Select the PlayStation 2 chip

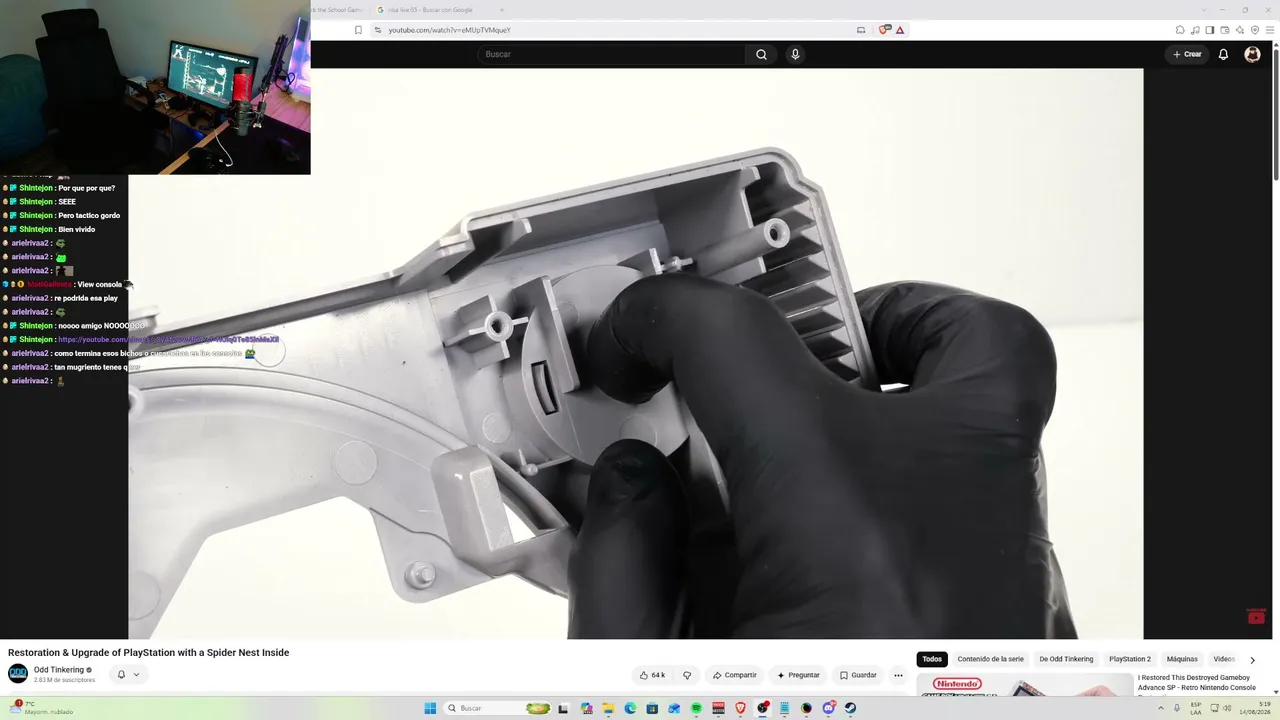click(x=1130, y=659)
